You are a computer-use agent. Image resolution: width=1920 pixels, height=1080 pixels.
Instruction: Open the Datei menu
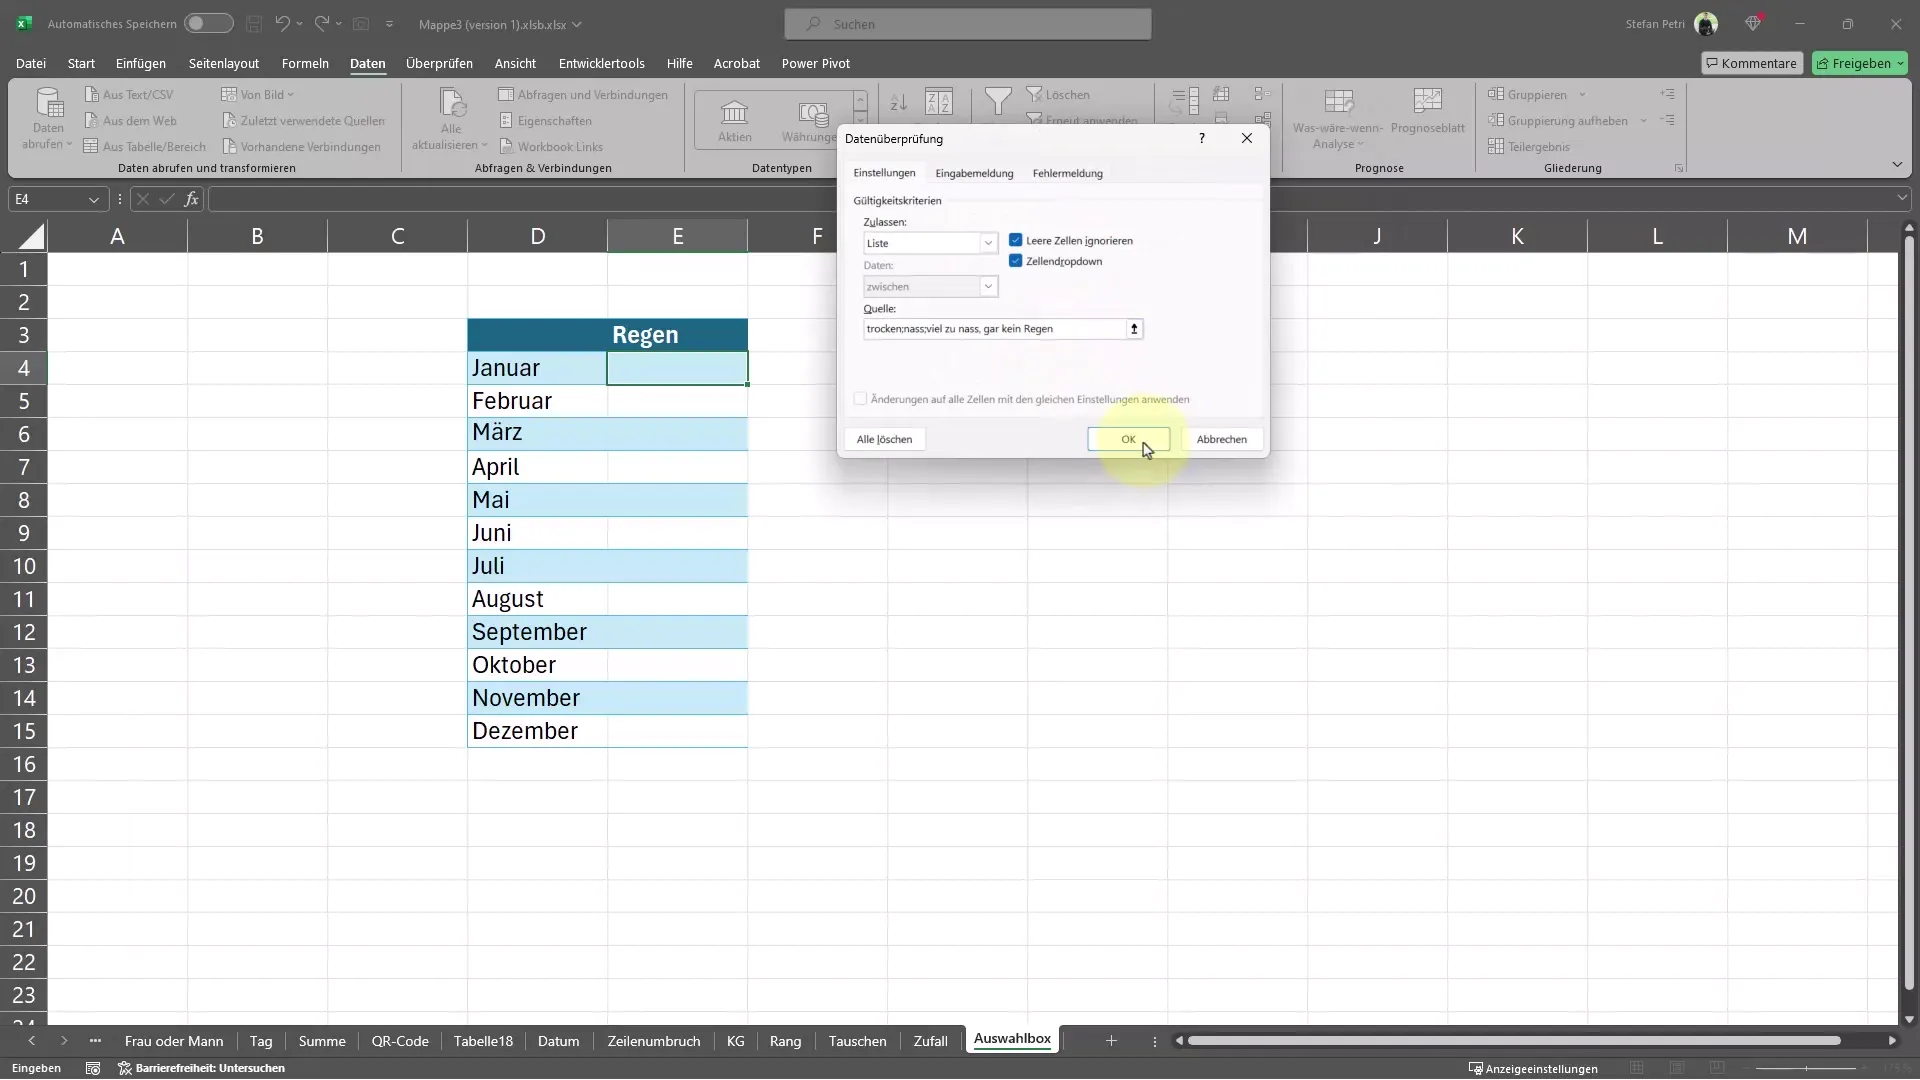tap(31, 63)
